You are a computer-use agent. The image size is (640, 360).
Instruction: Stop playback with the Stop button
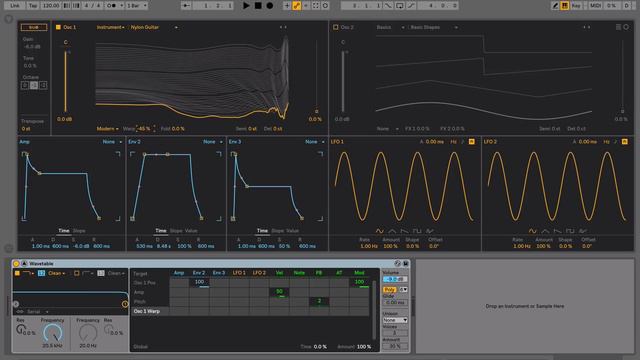point(258,6)
